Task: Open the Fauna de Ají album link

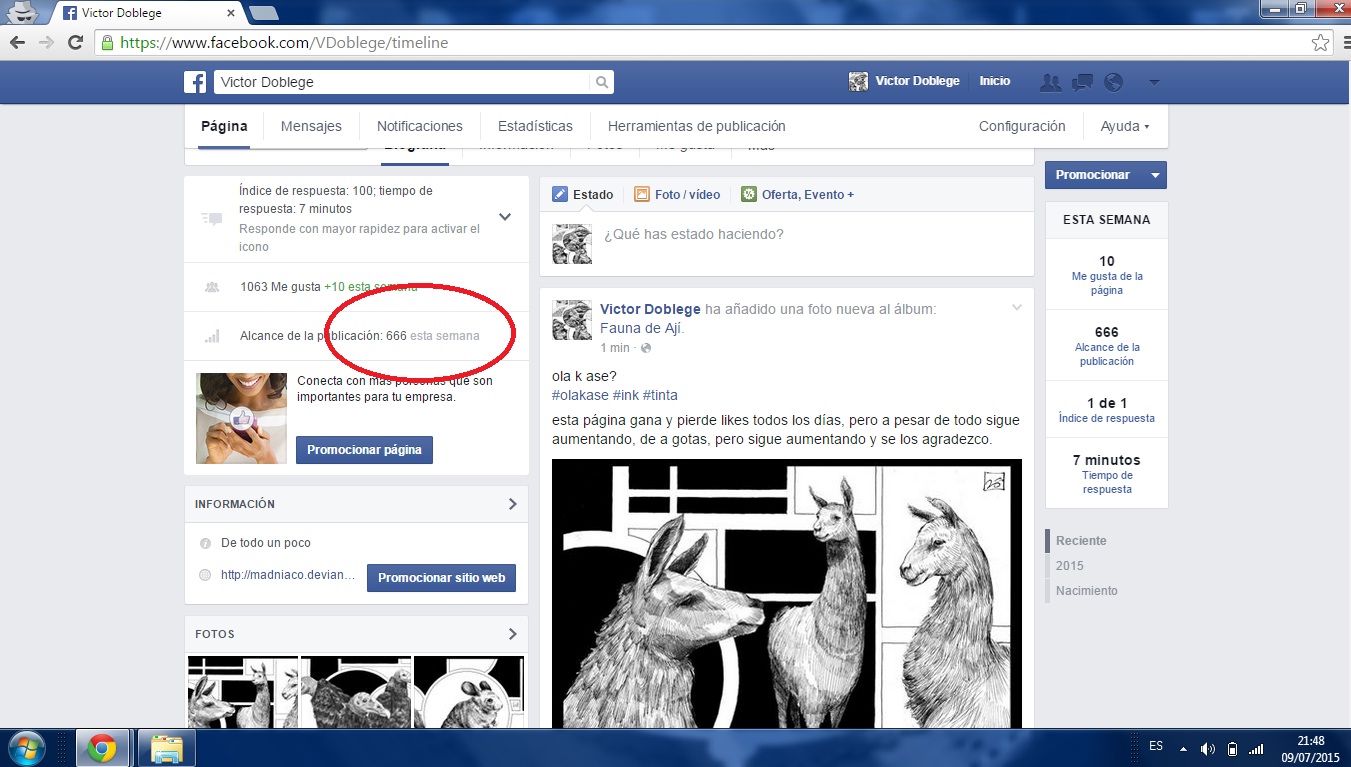Action: 642,328
